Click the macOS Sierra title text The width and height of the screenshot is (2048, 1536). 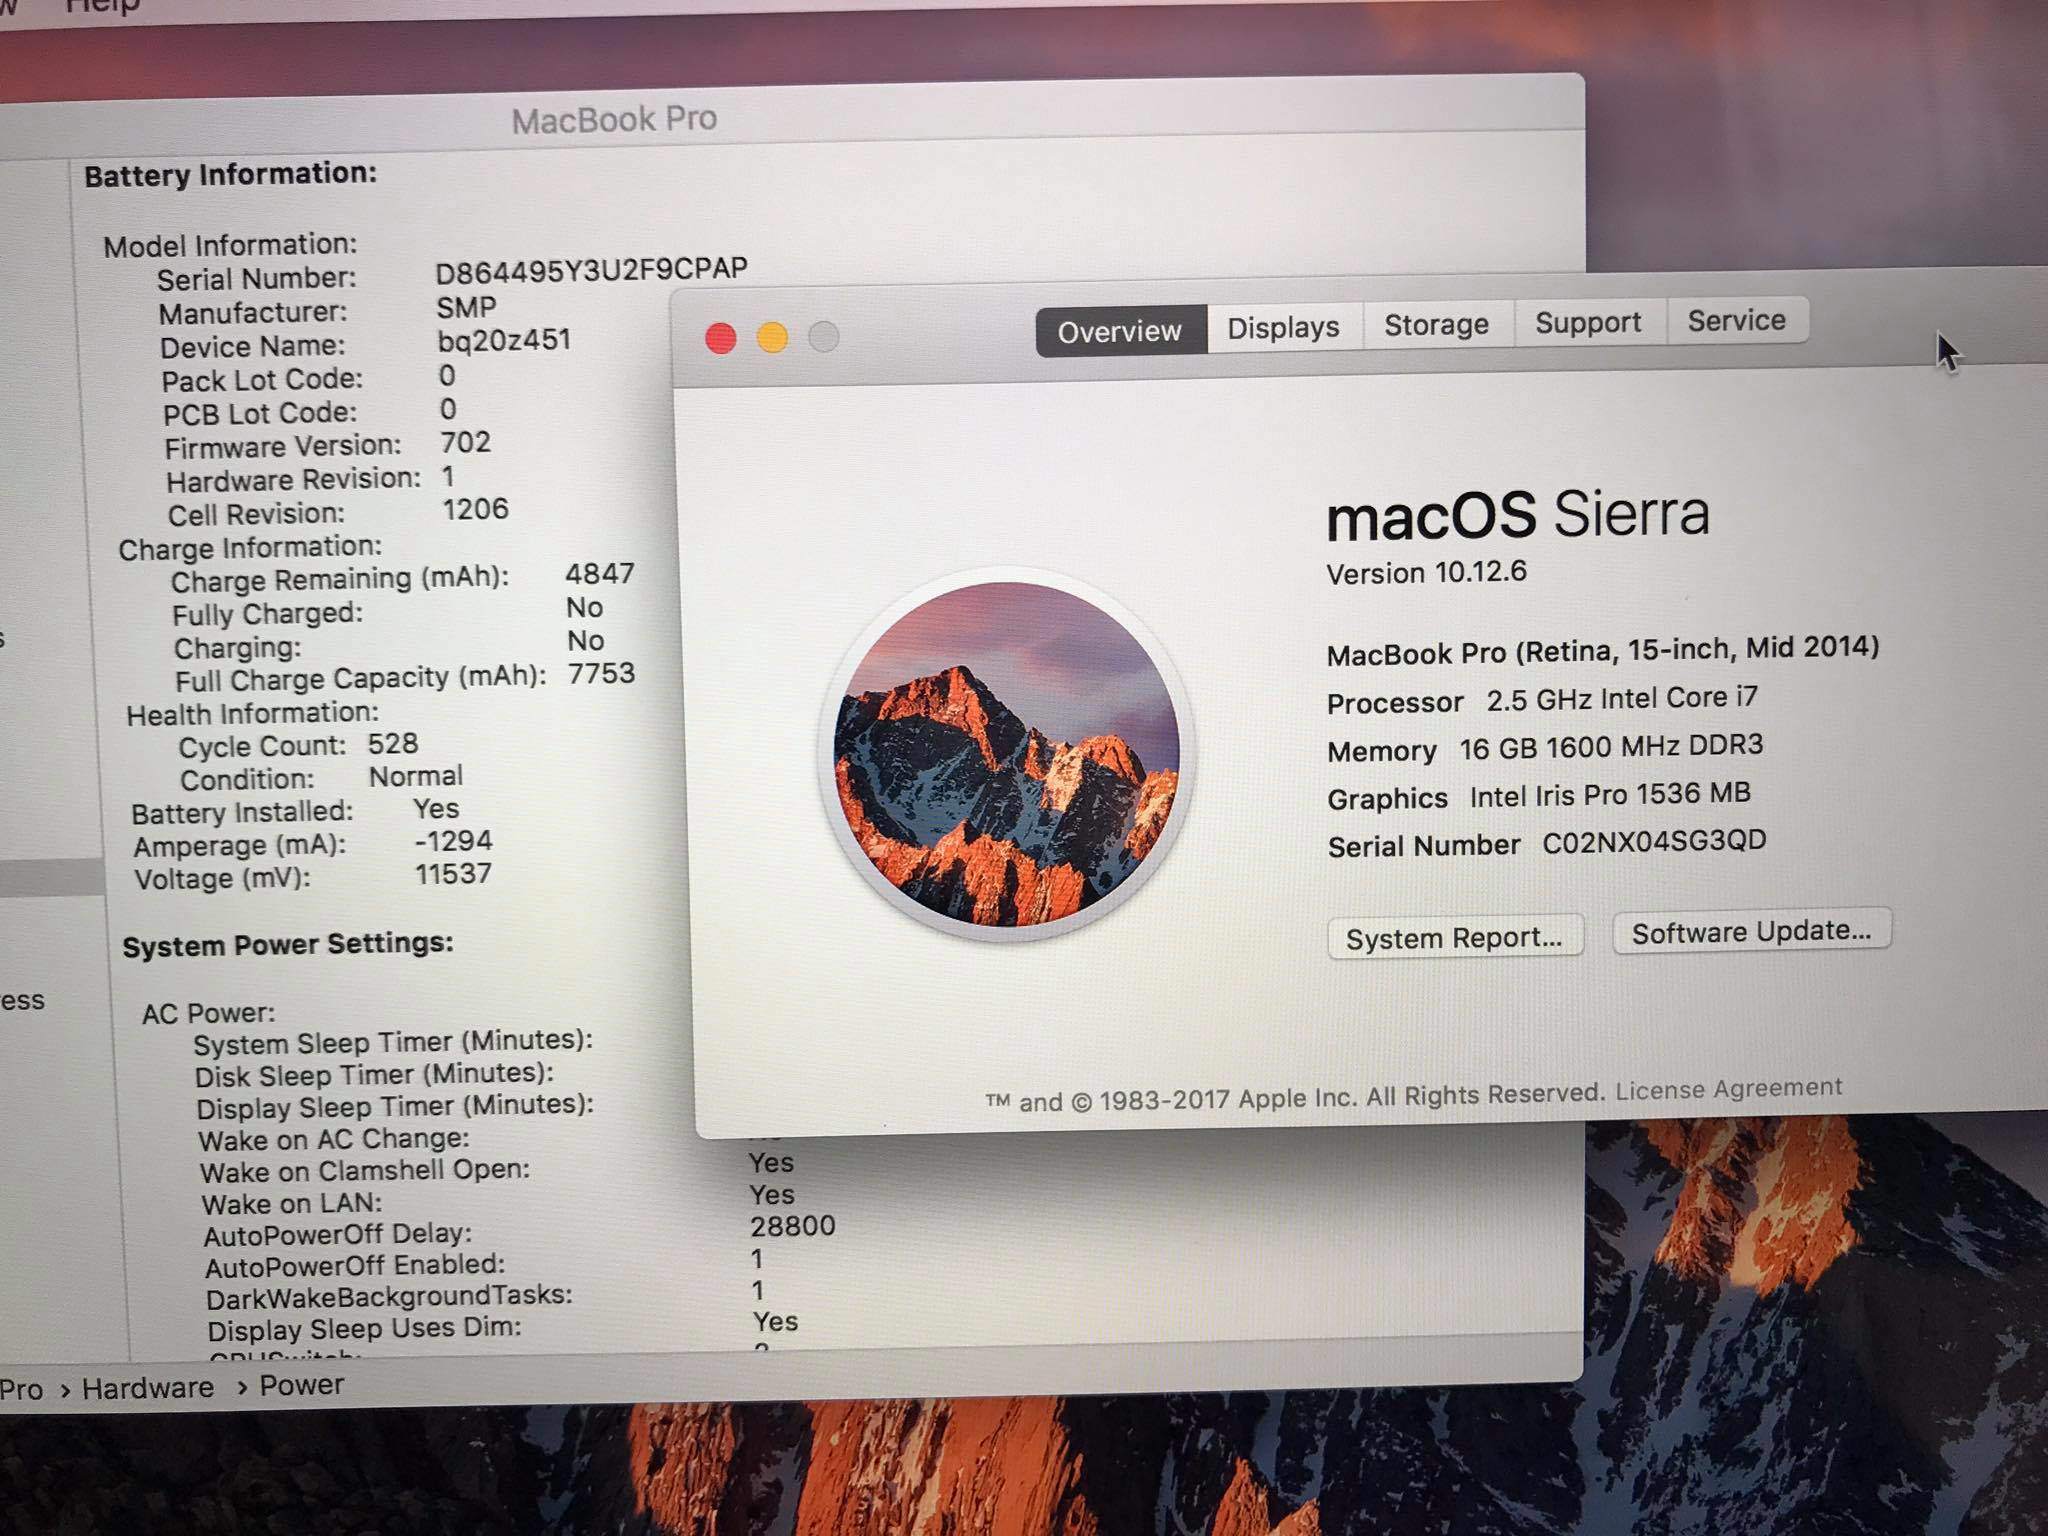[1518, 515]
